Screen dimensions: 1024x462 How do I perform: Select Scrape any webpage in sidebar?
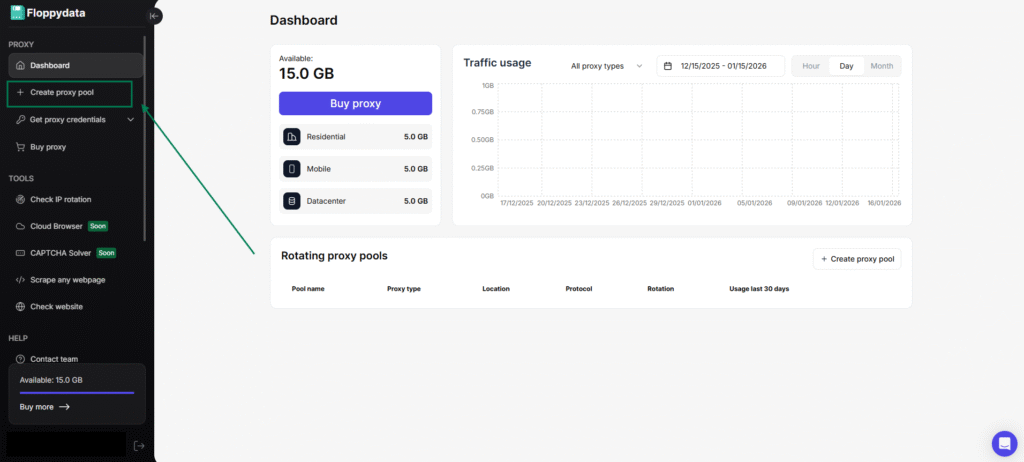click(67, 280)
